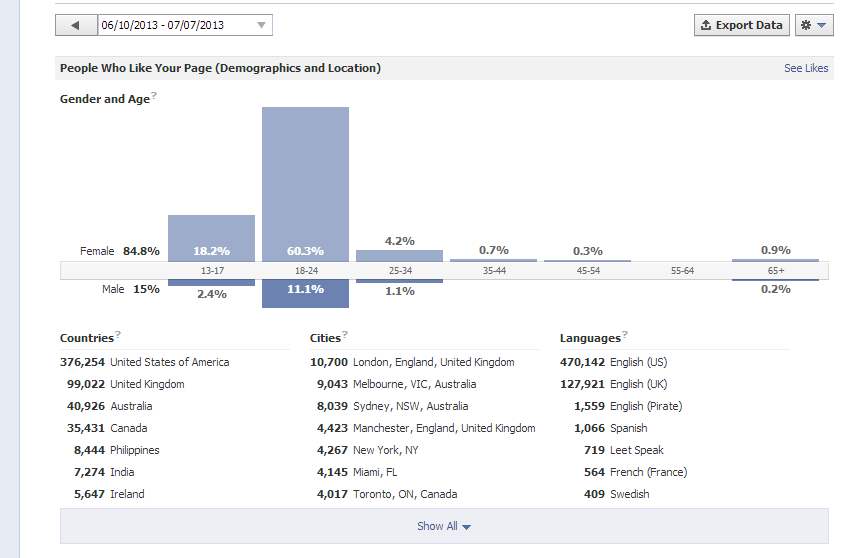Click the 65+ age group label
The width and height of the screenshot is (868, 558).
pos(776,271)
